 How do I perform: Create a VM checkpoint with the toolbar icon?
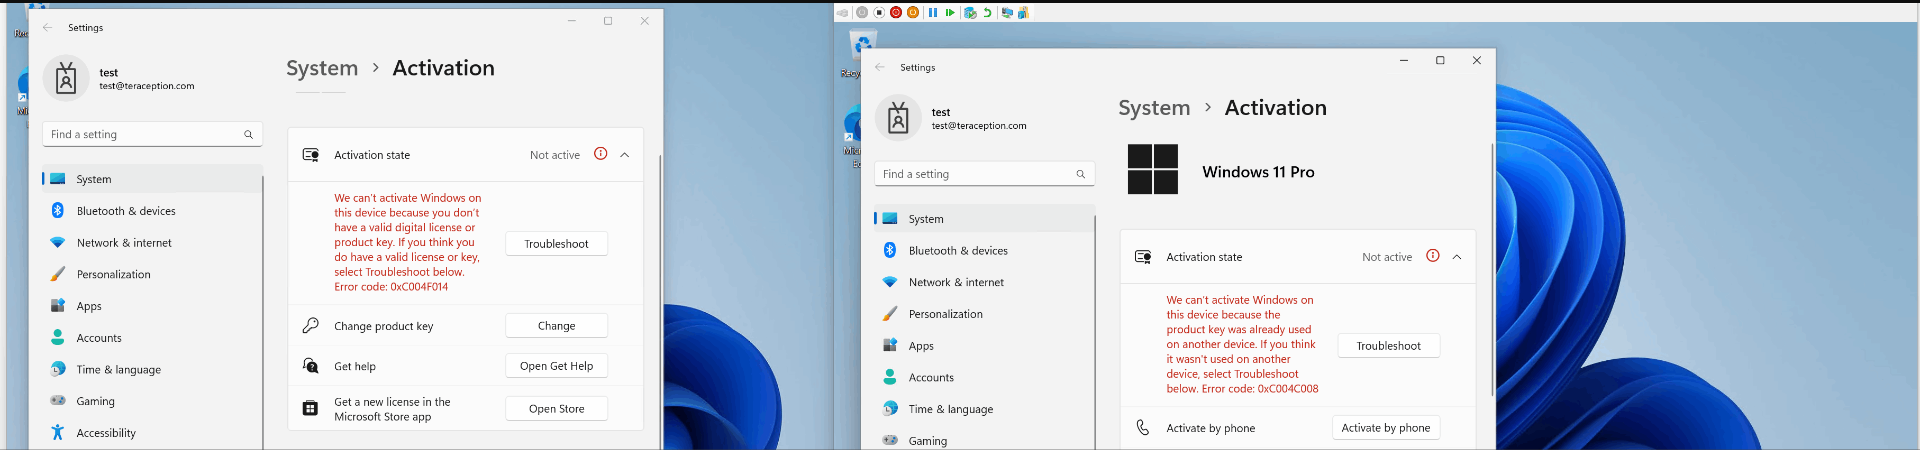(x=970, y=12)
